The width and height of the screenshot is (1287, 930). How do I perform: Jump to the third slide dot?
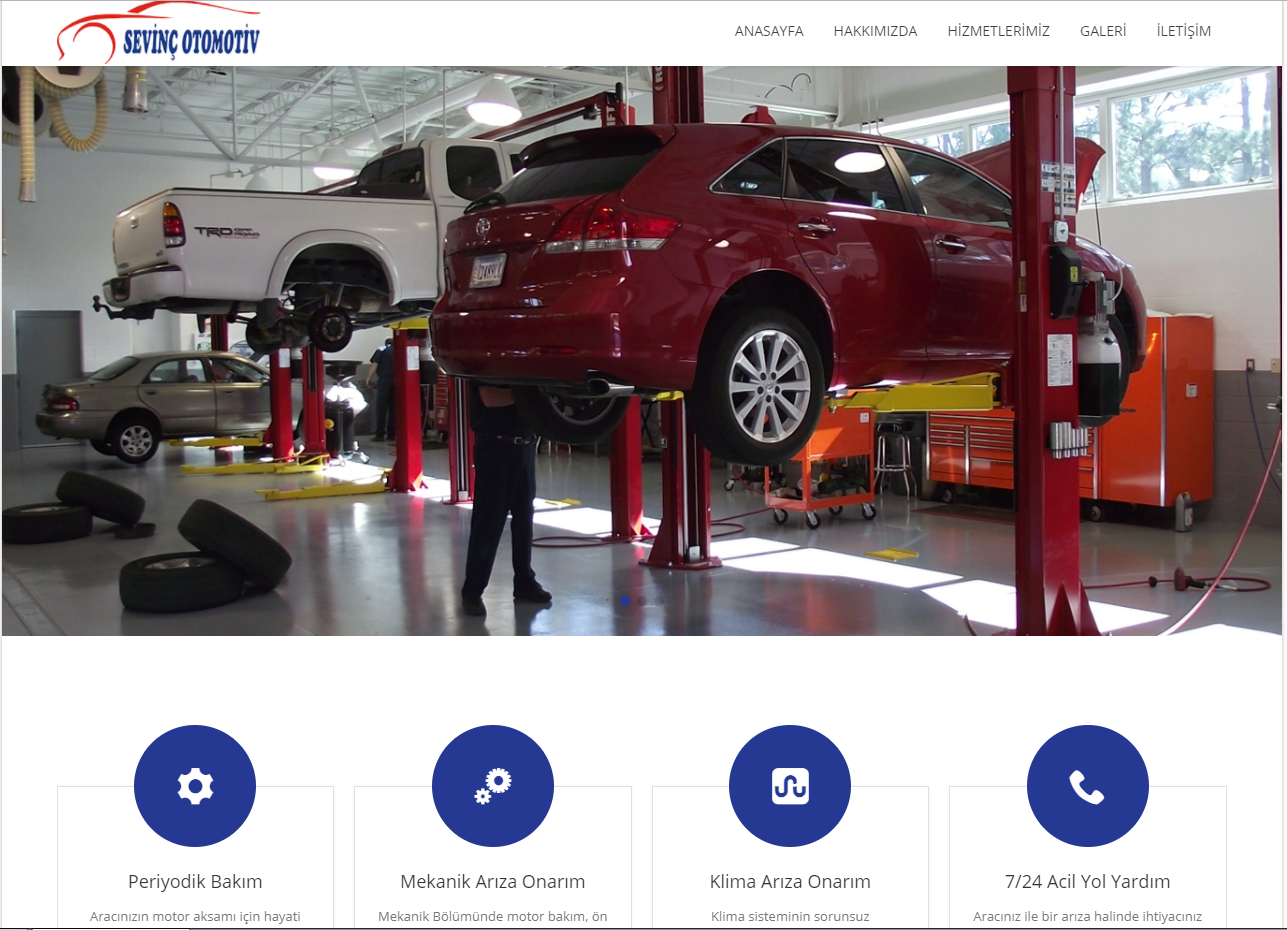(x=659, y=601)
